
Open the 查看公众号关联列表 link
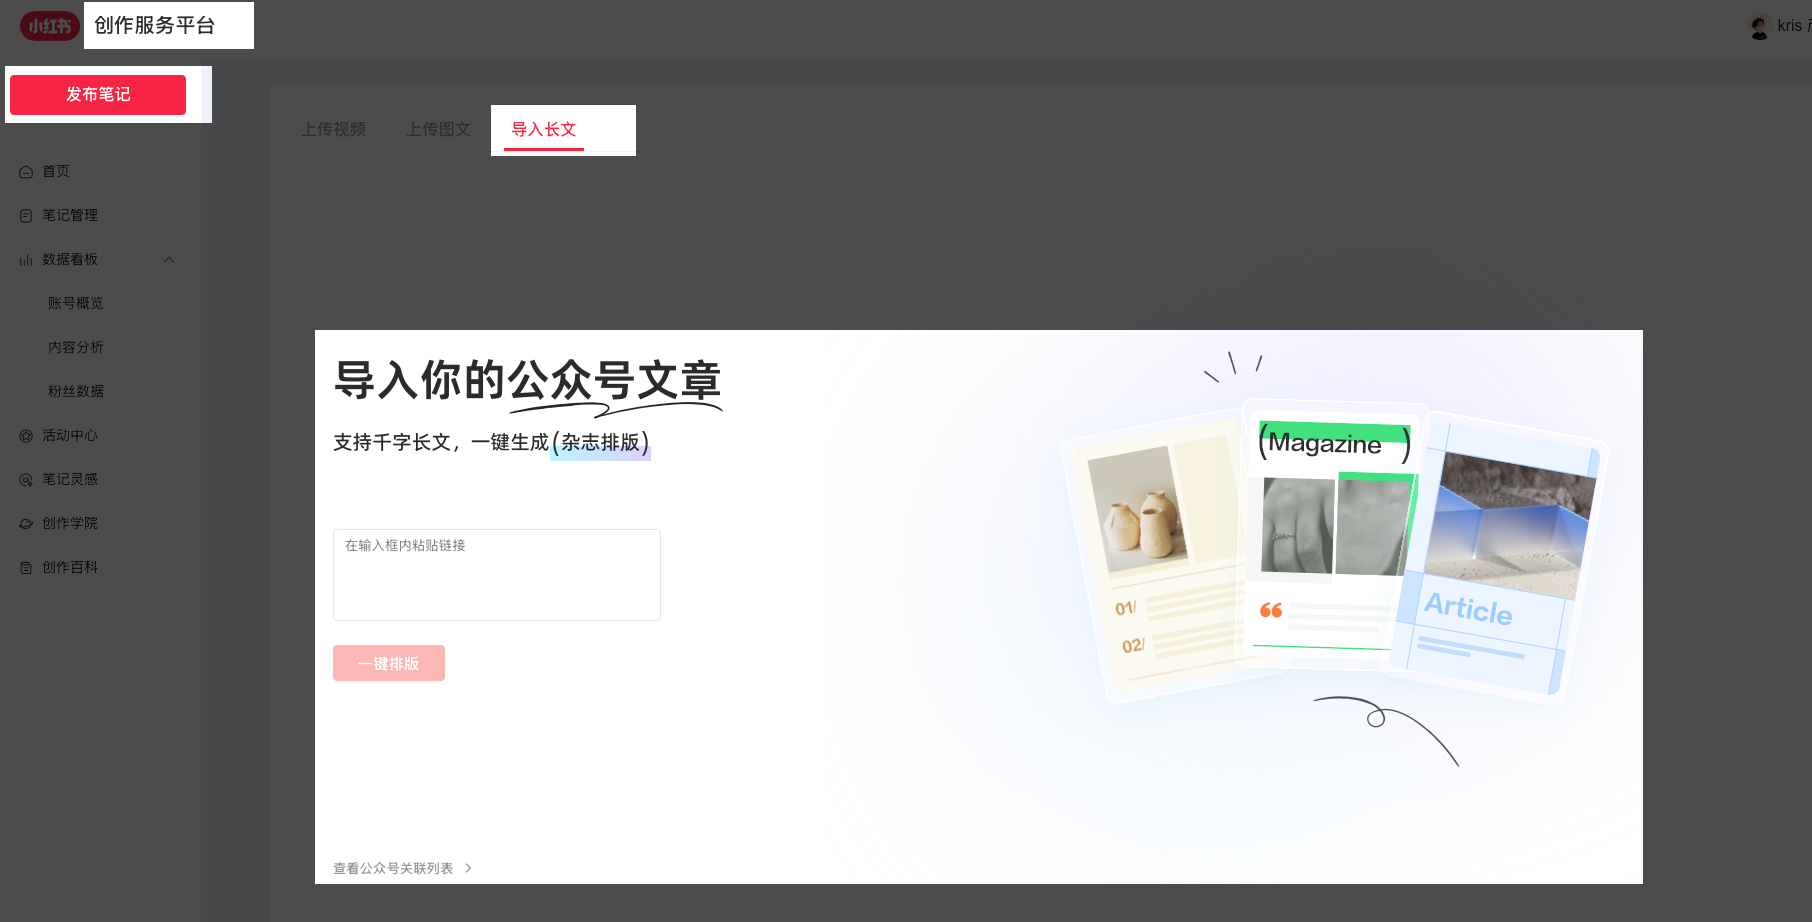coord(393,868)
